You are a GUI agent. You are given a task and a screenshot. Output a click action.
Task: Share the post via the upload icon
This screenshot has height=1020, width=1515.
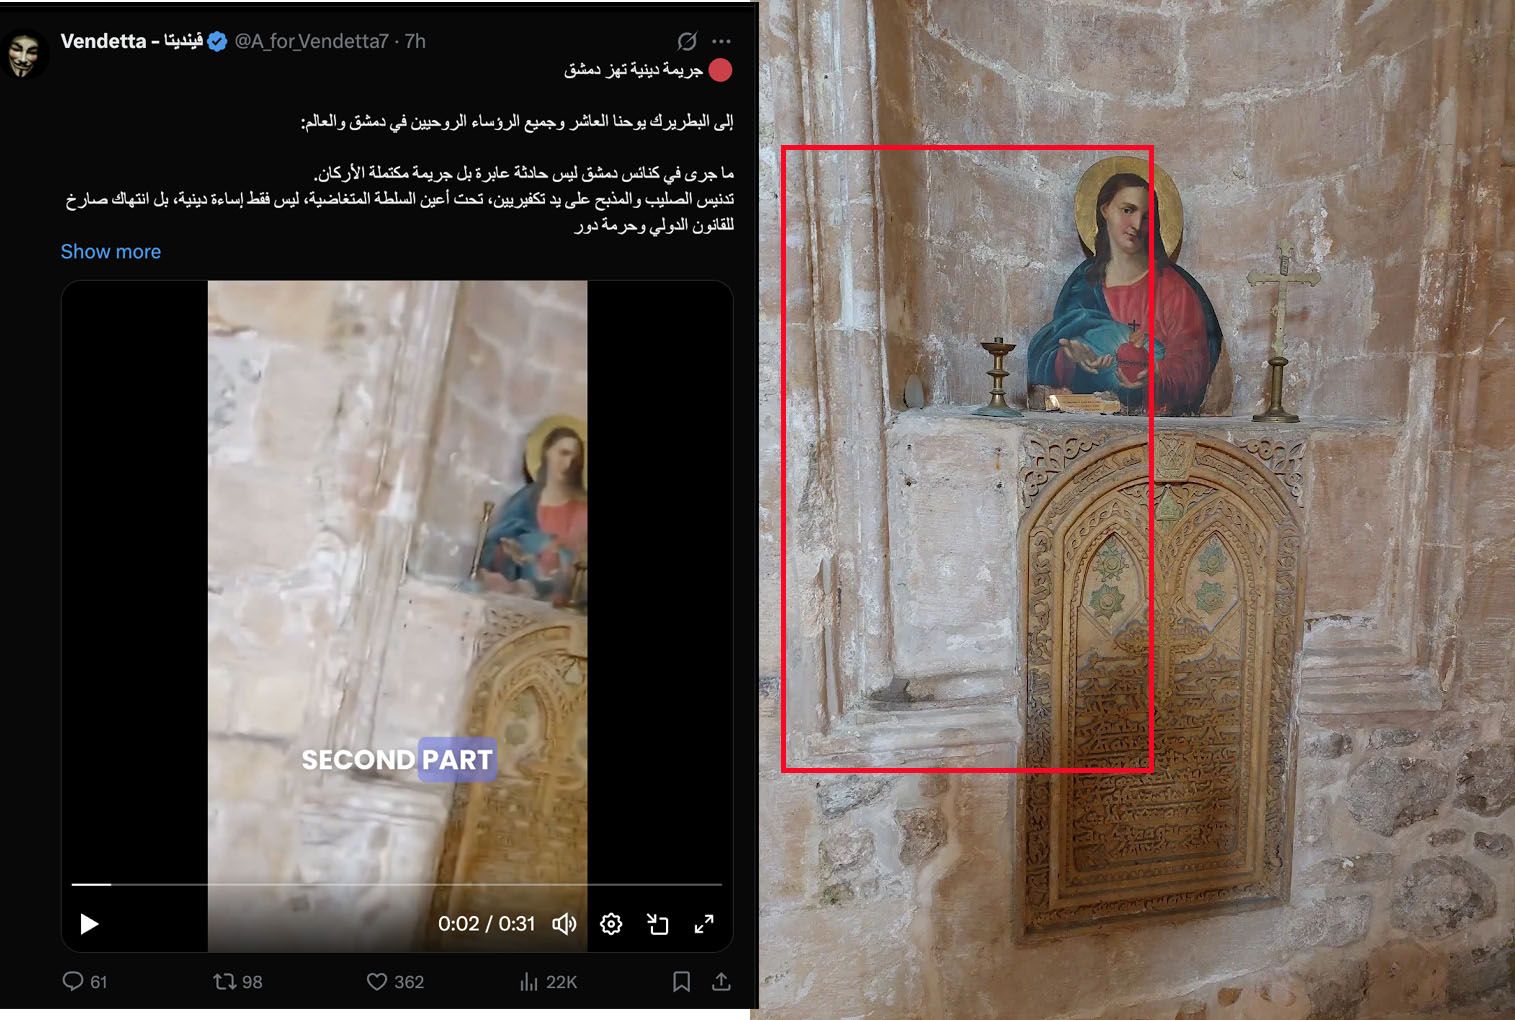(x=720, y=981)
